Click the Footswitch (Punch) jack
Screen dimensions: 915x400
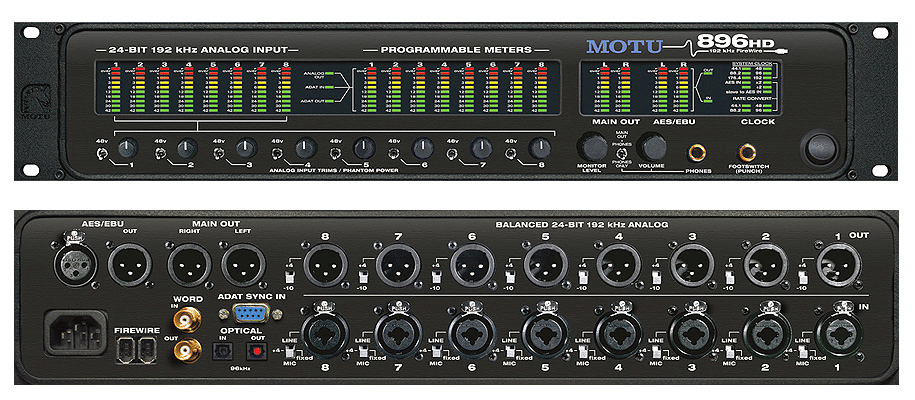coord(746,153)
